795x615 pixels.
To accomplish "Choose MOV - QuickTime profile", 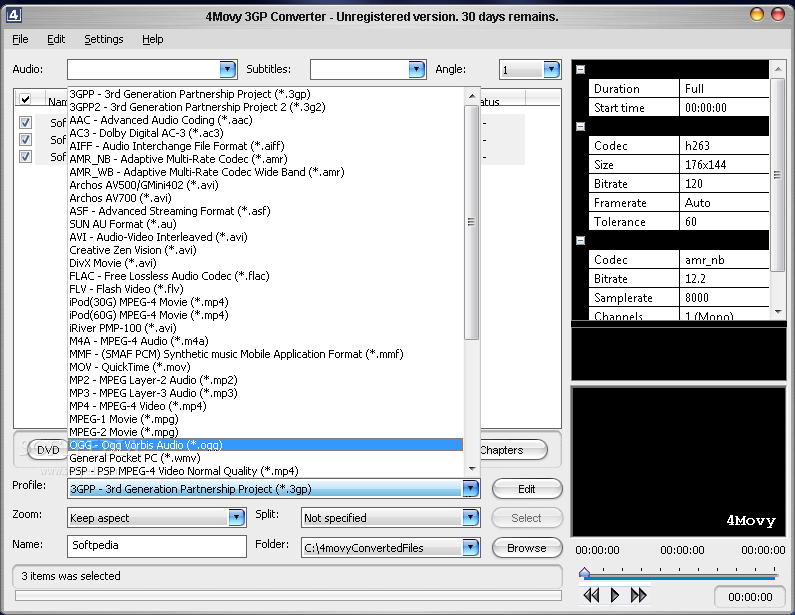I will pyautogui.click(x=265, y=367).
